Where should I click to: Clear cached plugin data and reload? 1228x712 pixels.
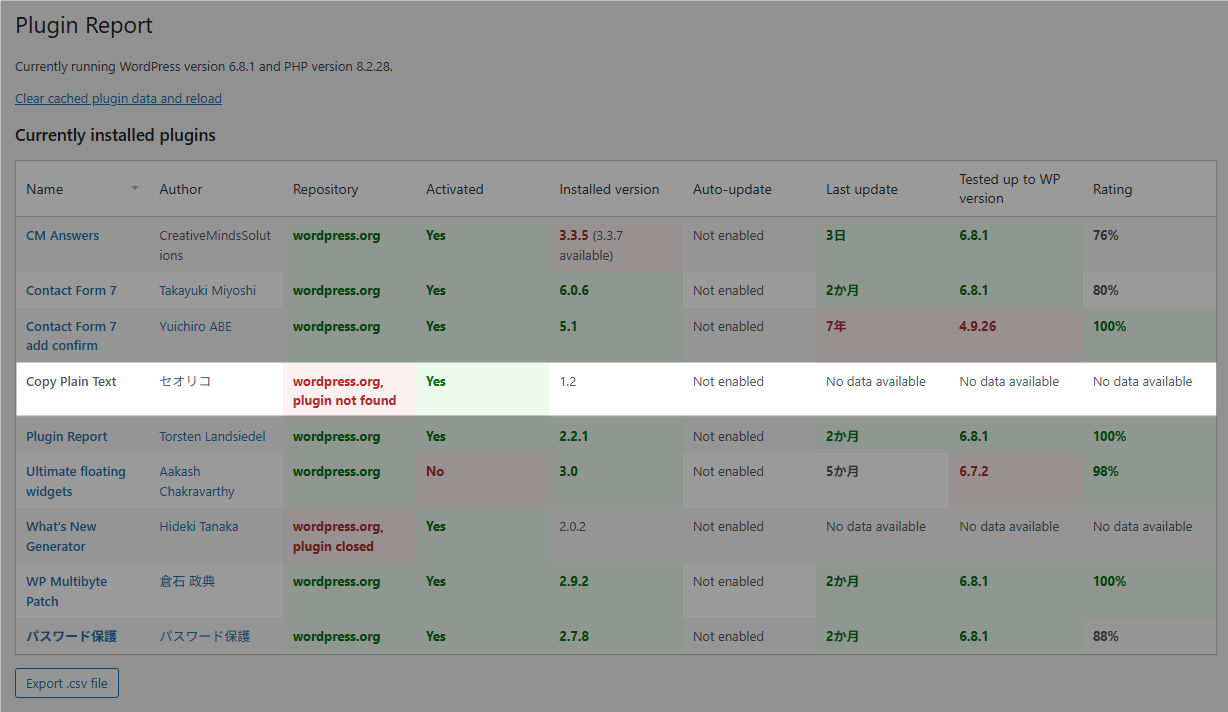118,98
